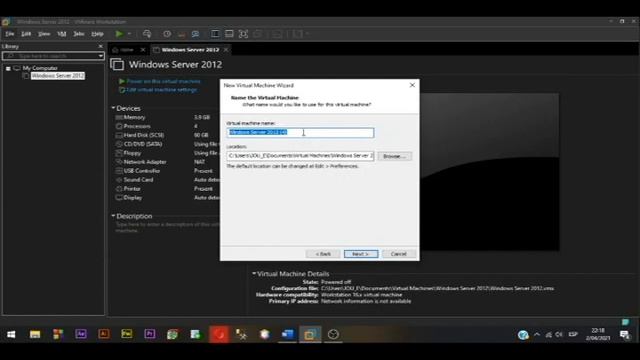Viewport: 640px width, 360px height.
Task: Click the Browse button in wizard
Action: 394,156
